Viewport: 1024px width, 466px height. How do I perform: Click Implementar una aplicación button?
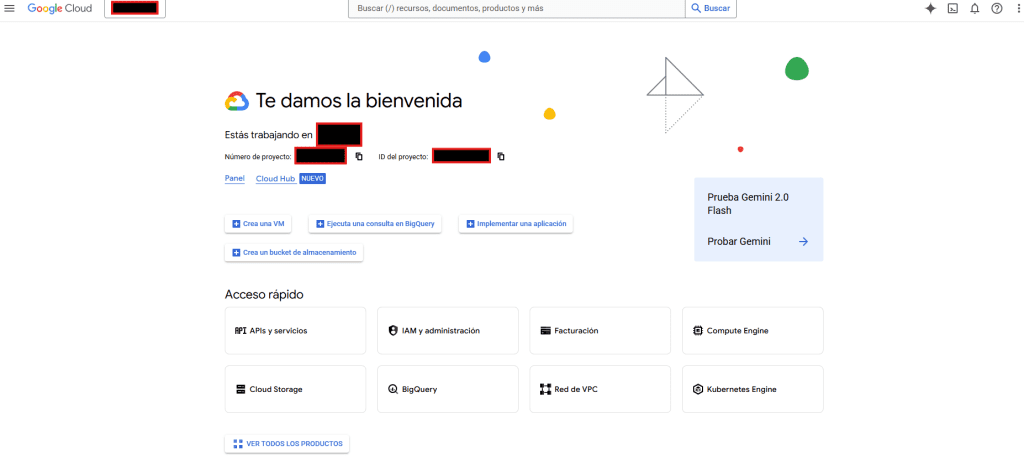516,224
